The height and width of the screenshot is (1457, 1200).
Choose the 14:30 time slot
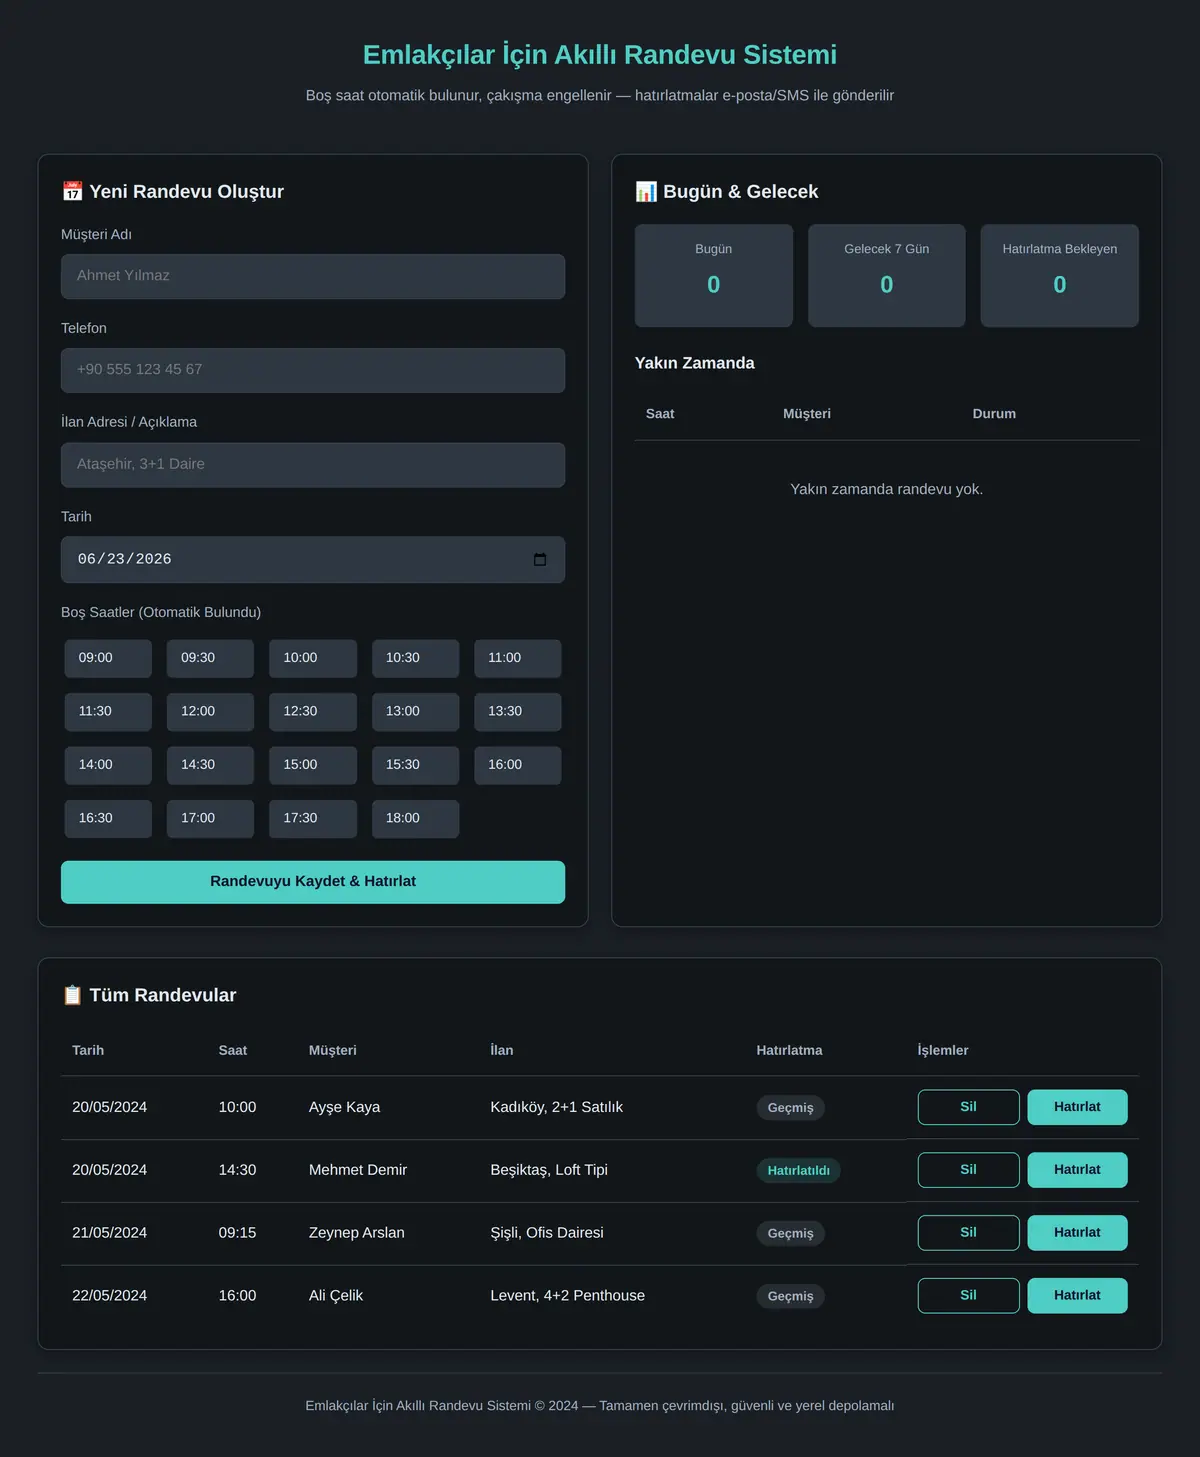tap(210, 765)
